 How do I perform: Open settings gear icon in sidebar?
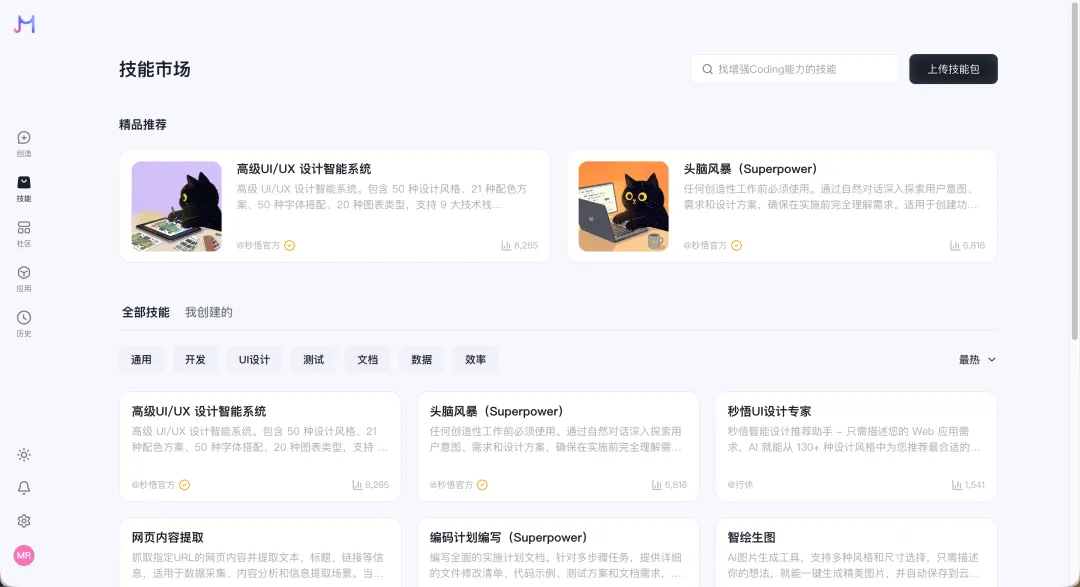(24, 521)
